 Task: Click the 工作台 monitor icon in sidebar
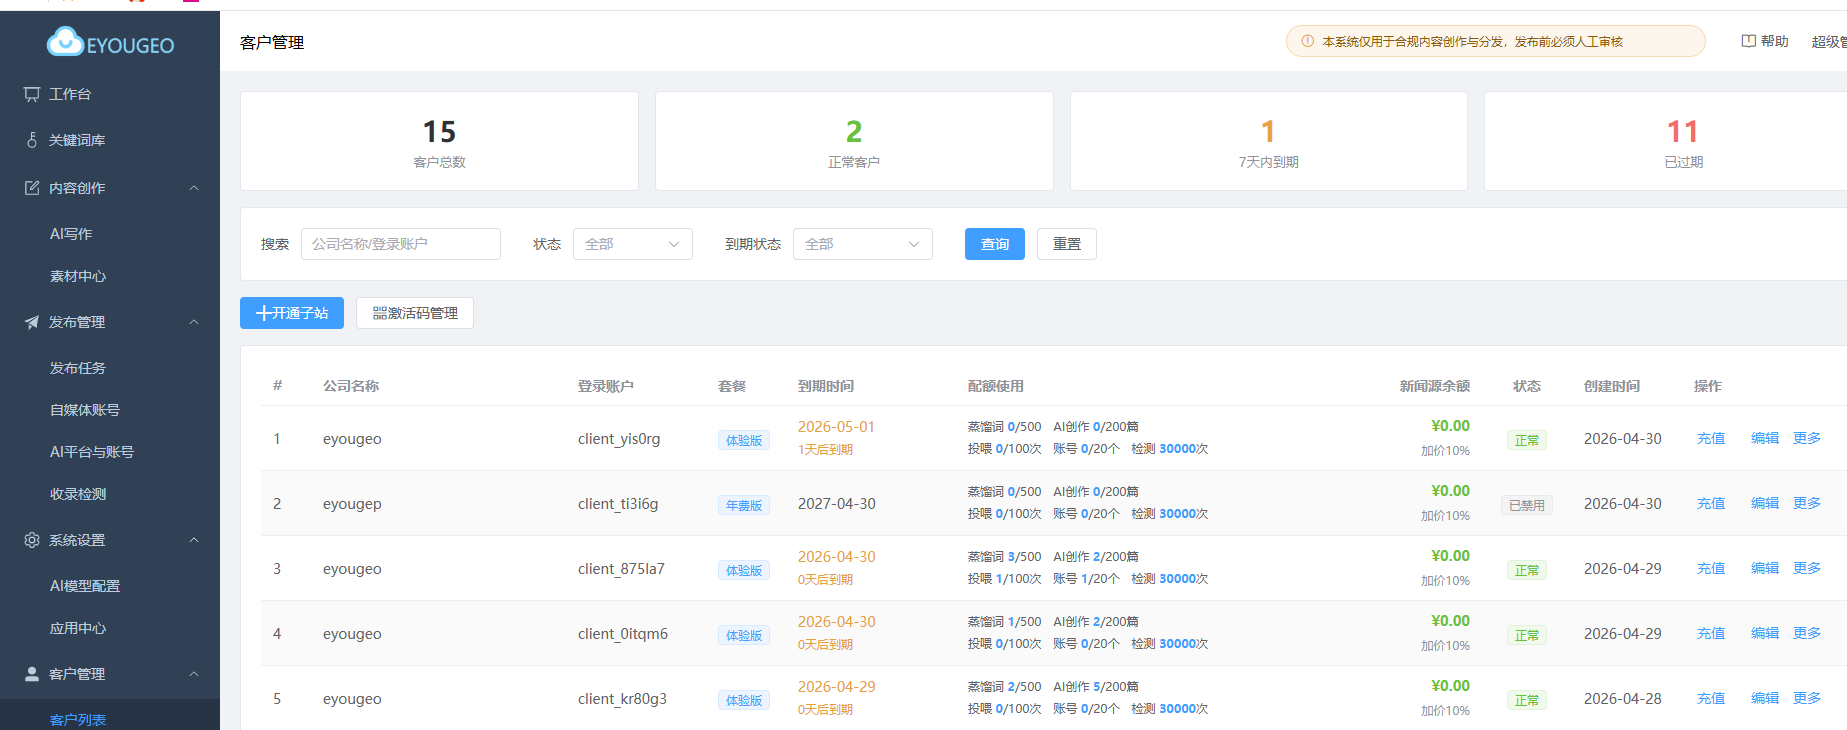pos(32,94)
